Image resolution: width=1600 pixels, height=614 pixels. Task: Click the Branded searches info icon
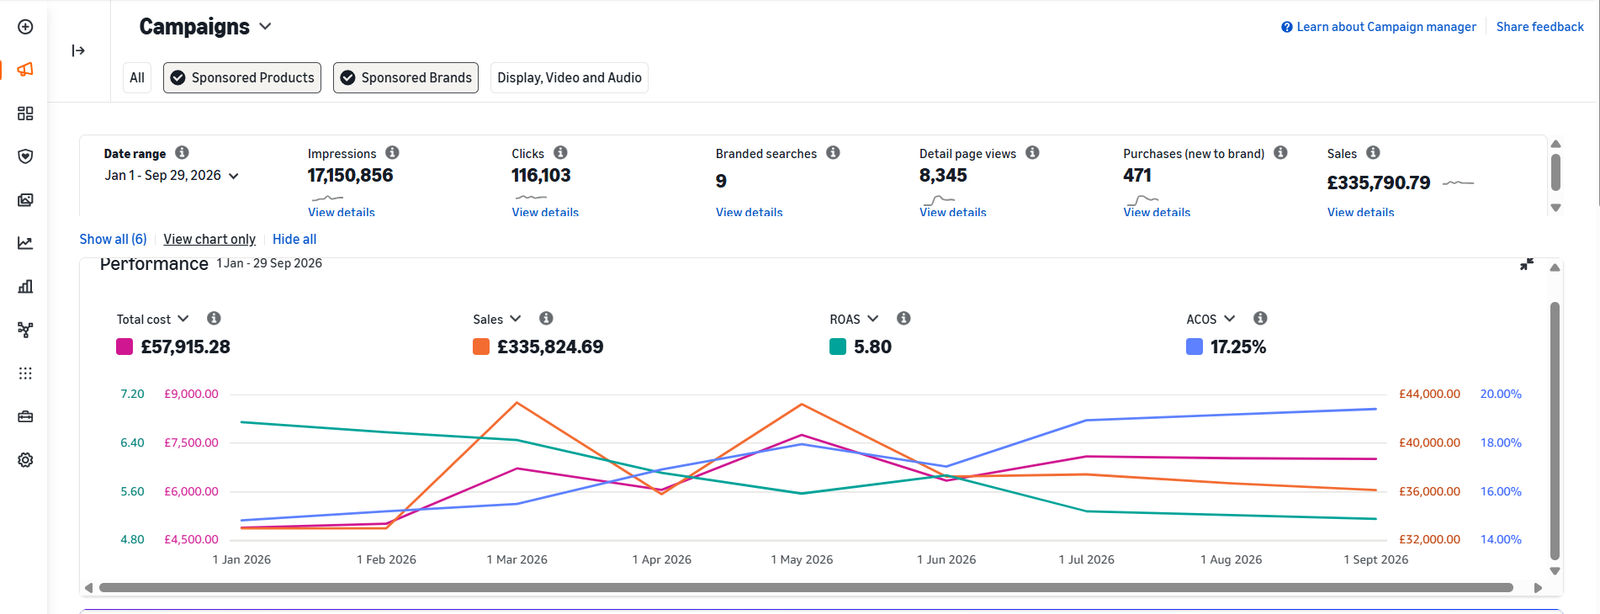[833, 152]
